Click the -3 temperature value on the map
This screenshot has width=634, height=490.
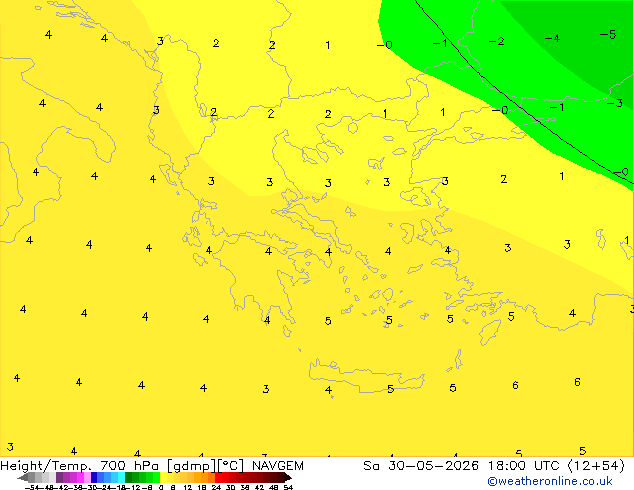615,103
